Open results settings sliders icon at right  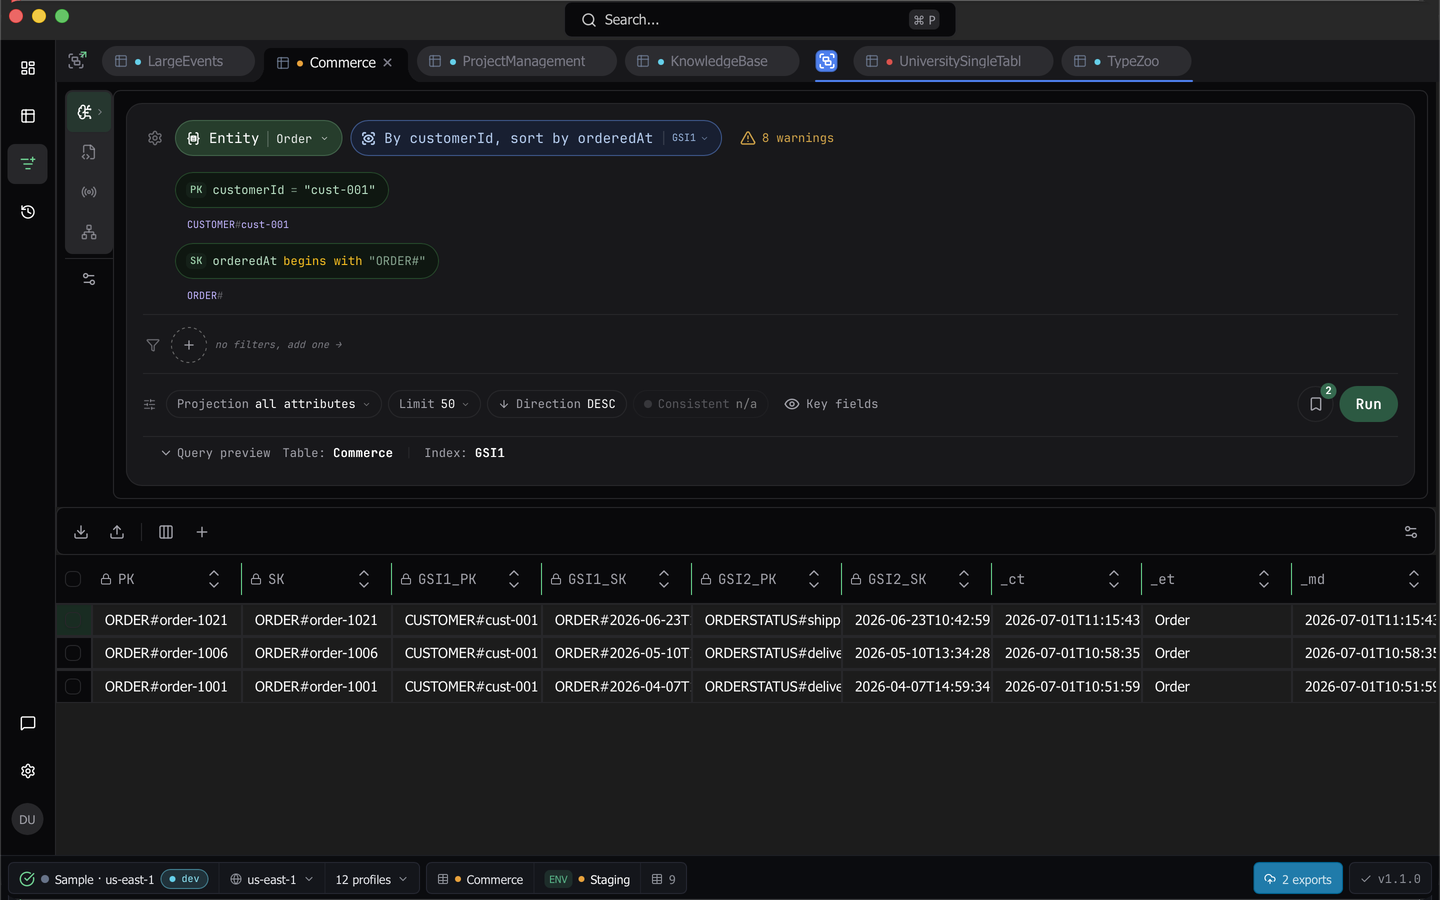click(x=1411, y=532)
